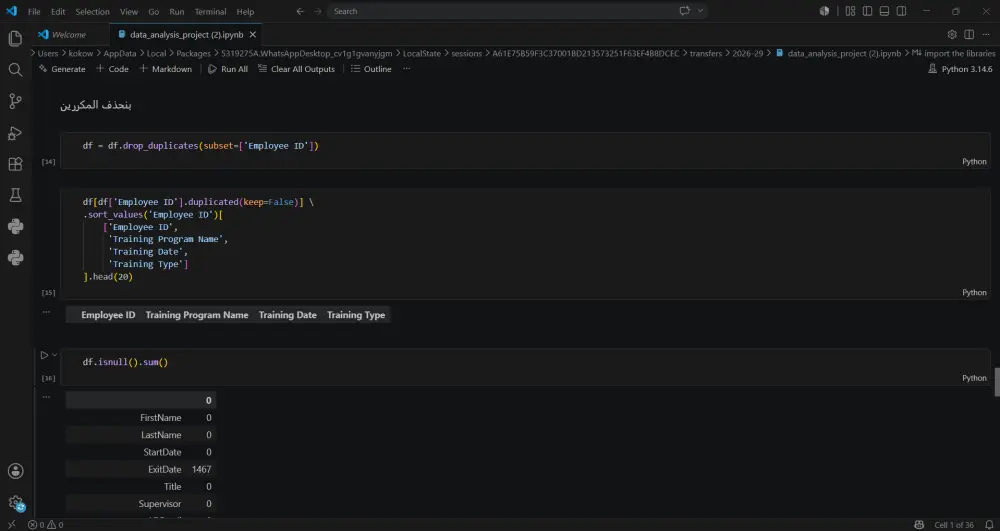Add a Code cell
1000x531 pixels.
click(112, 69)
